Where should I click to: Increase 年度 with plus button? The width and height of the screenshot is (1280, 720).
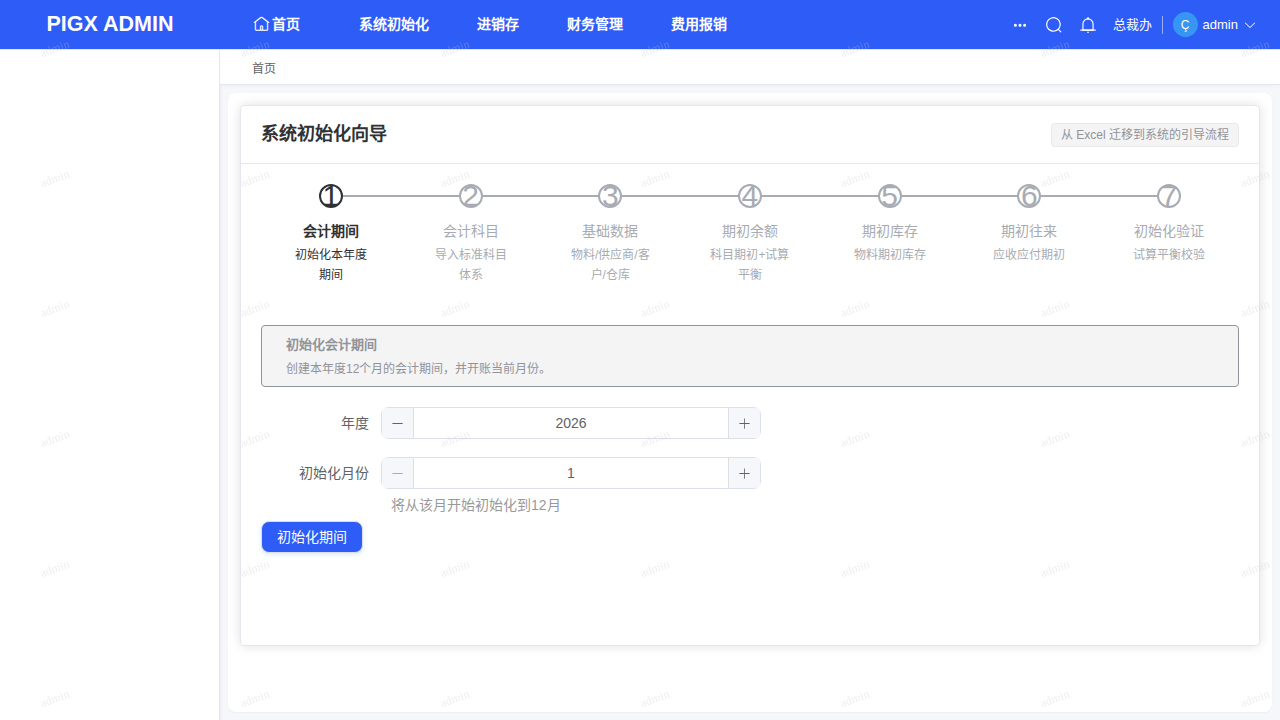click(x=744, y=423)
